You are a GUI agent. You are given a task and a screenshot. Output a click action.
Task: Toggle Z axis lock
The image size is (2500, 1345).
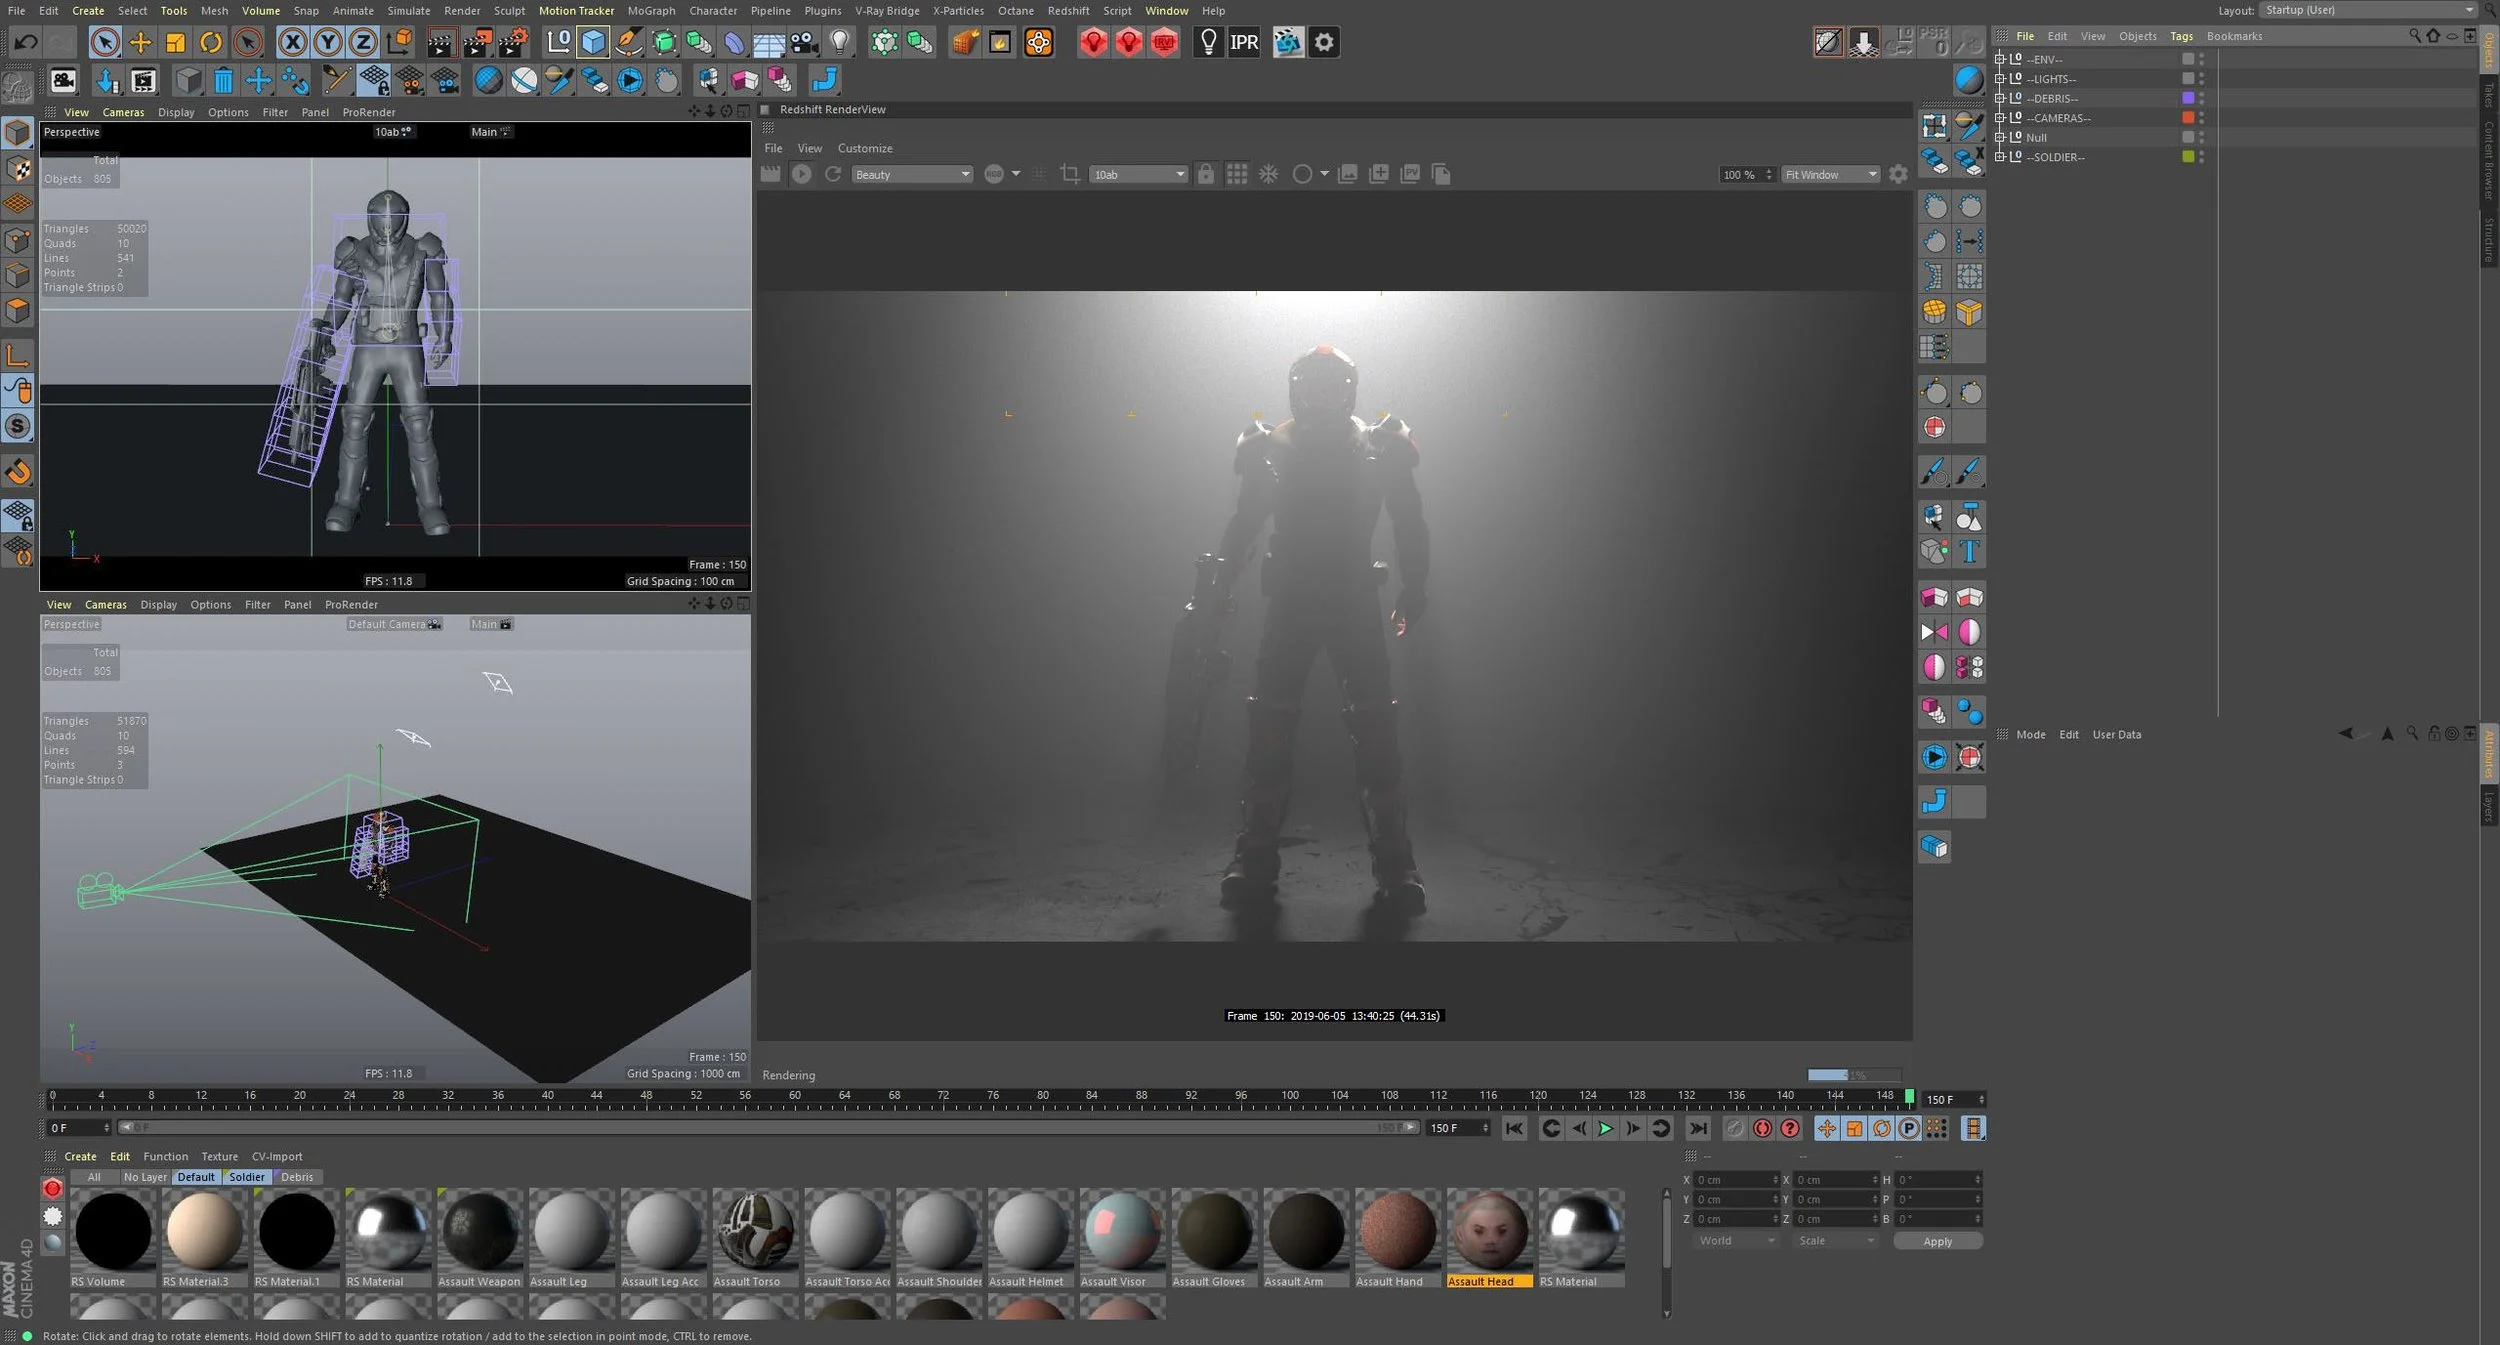point(362,42)
